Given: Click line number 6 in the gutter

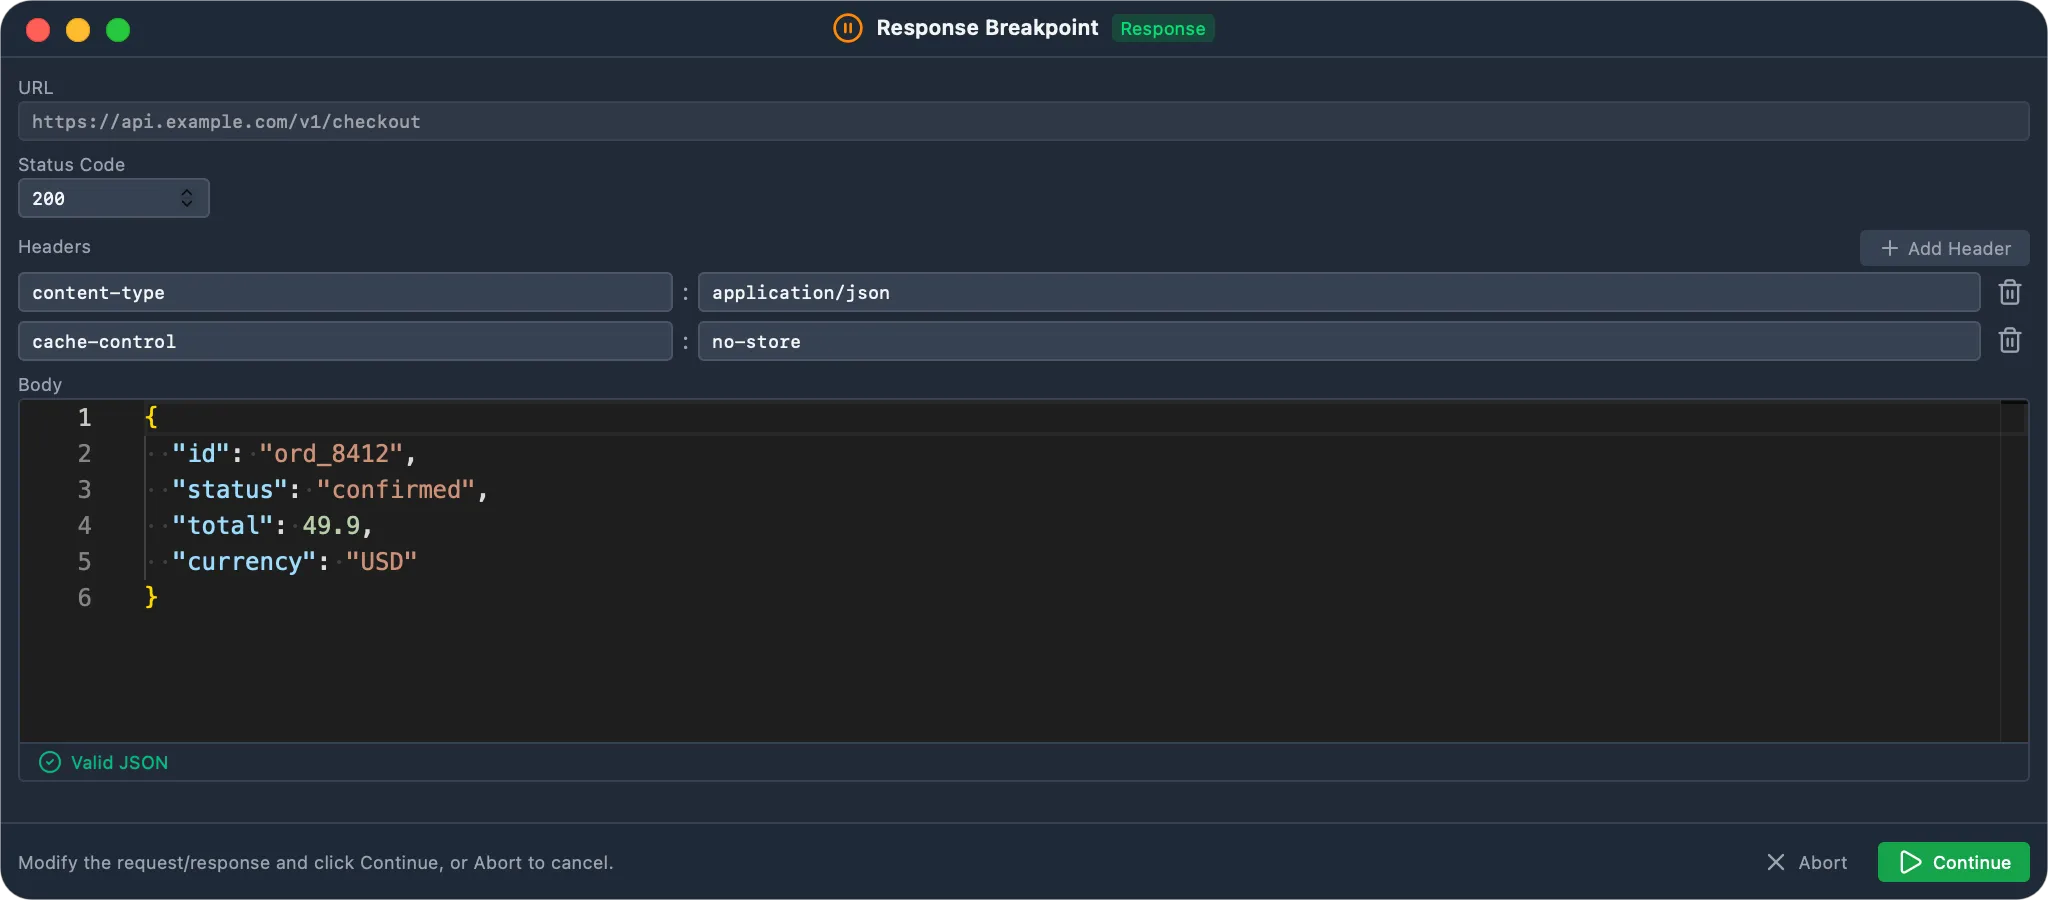Looking at the screenshot, I should [85, 598].
